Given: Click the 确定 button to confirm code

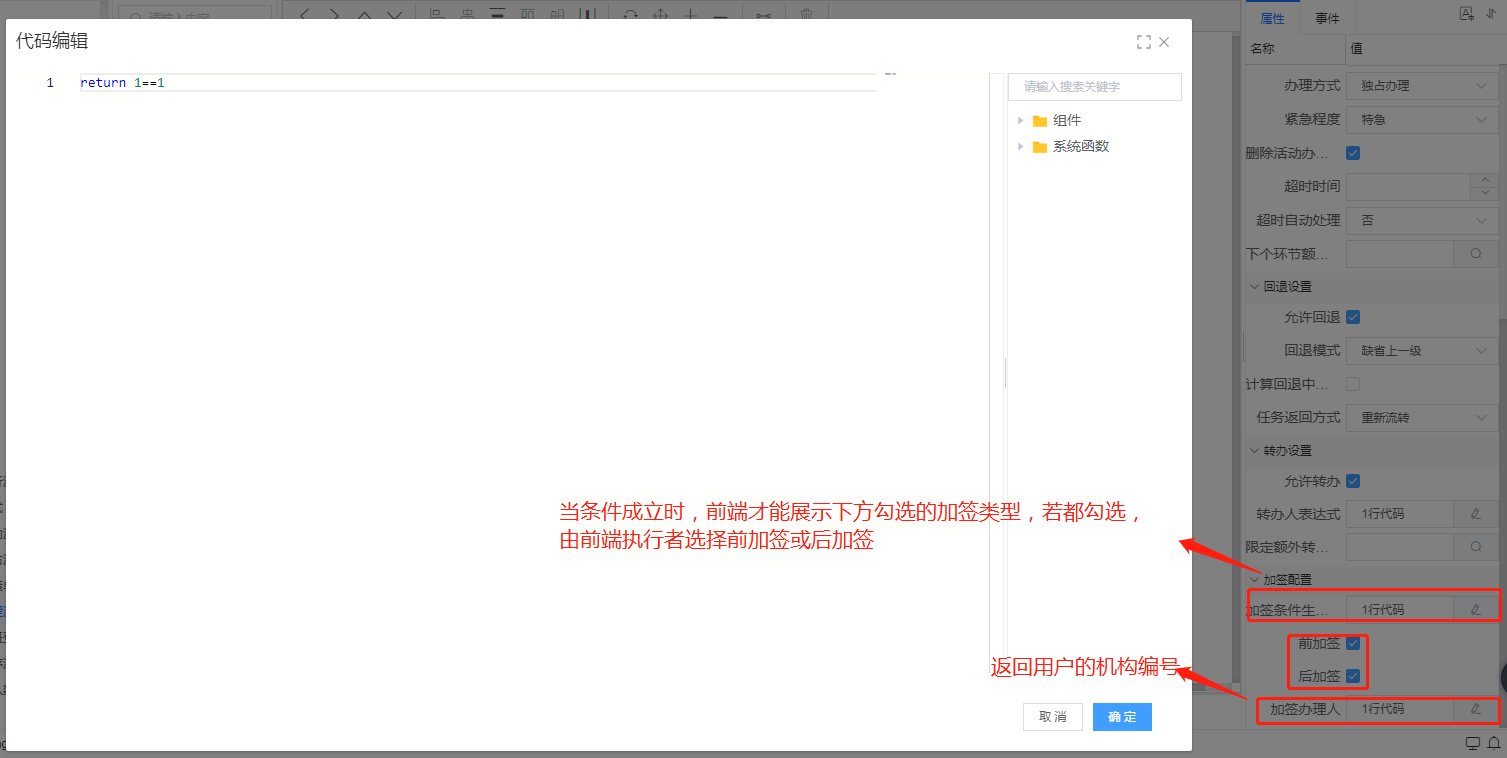Looking at the screenshot, I should pyautogui.click(x=1122, y=717).
